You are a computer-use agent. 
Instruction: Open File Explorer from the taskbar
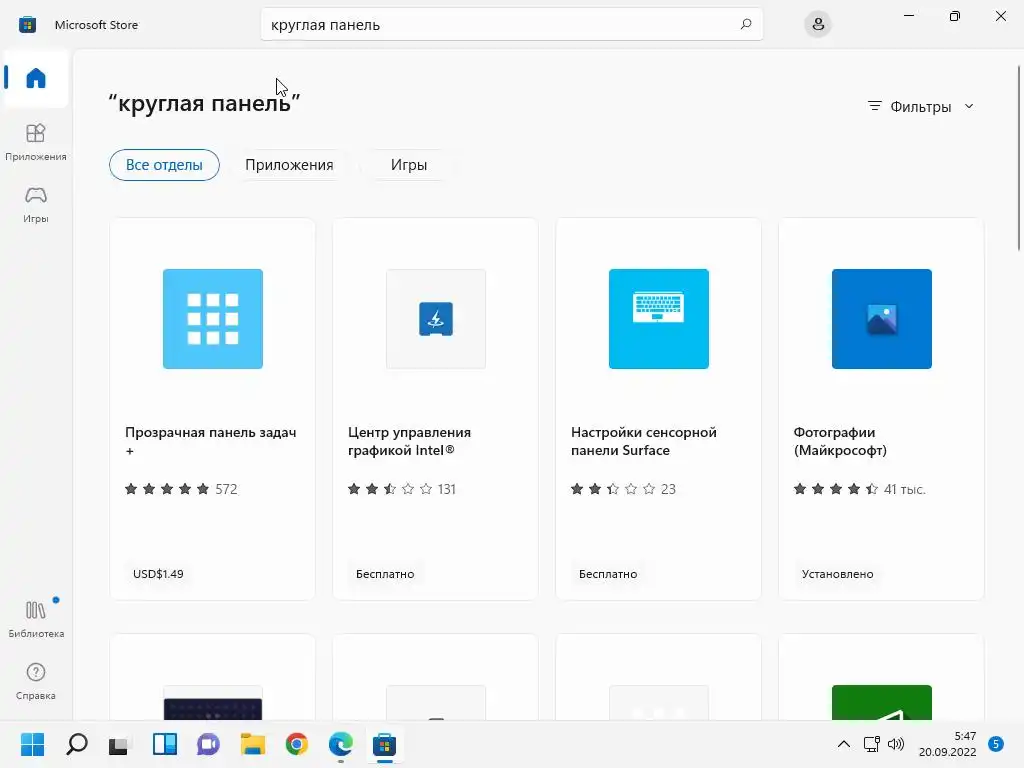(x=253, y=744)
